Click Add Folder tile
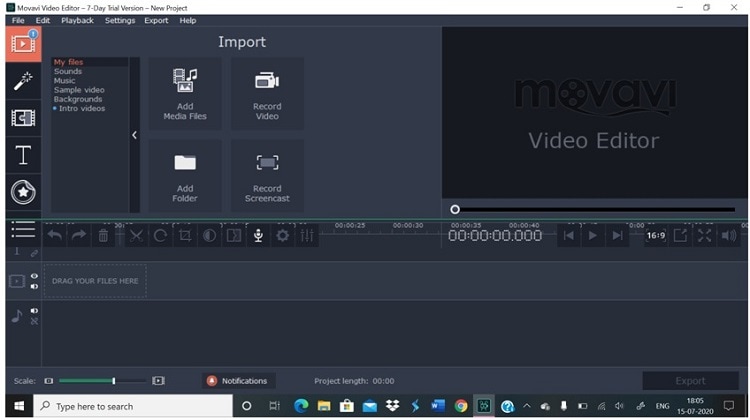 coord(185,176)
